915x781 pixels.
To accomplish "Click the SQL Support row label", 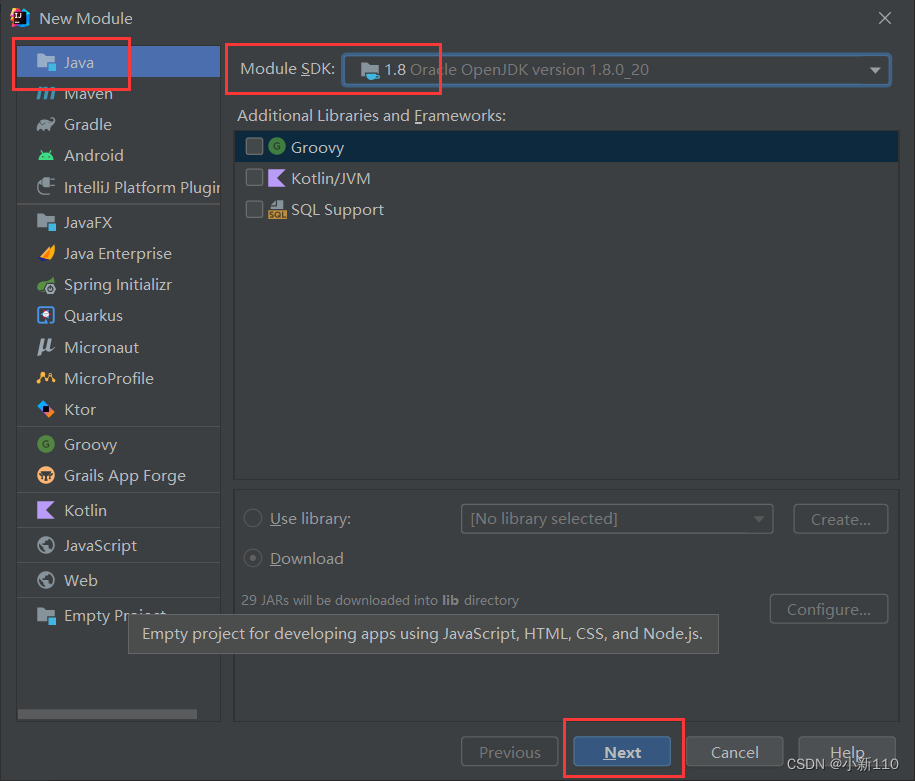I will tap(337, 210).
